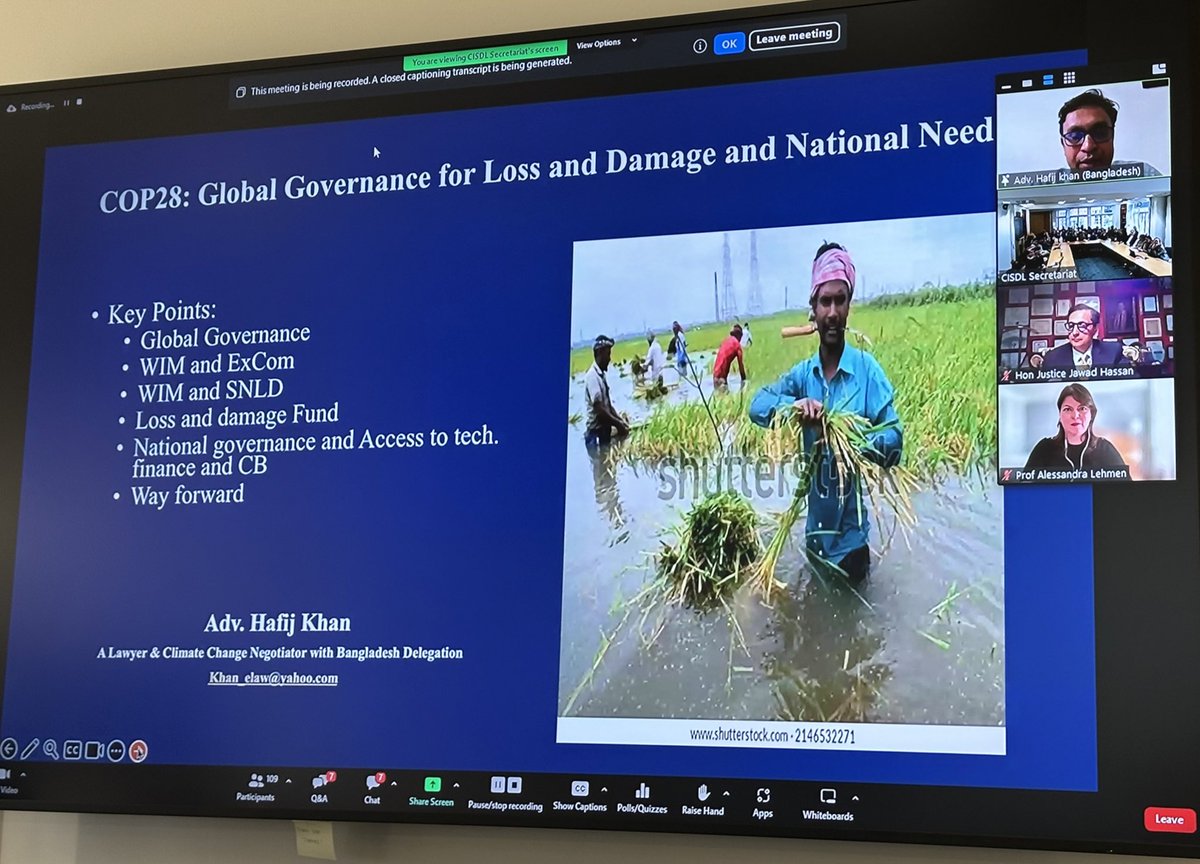Click the video panel pop-out corner icon
1200x864 pixels.
click(x=1159, y=69)
